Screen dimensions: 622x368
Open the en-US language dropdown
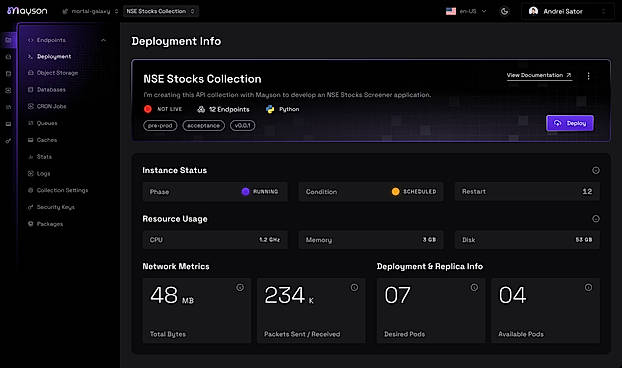pos(466,12)
